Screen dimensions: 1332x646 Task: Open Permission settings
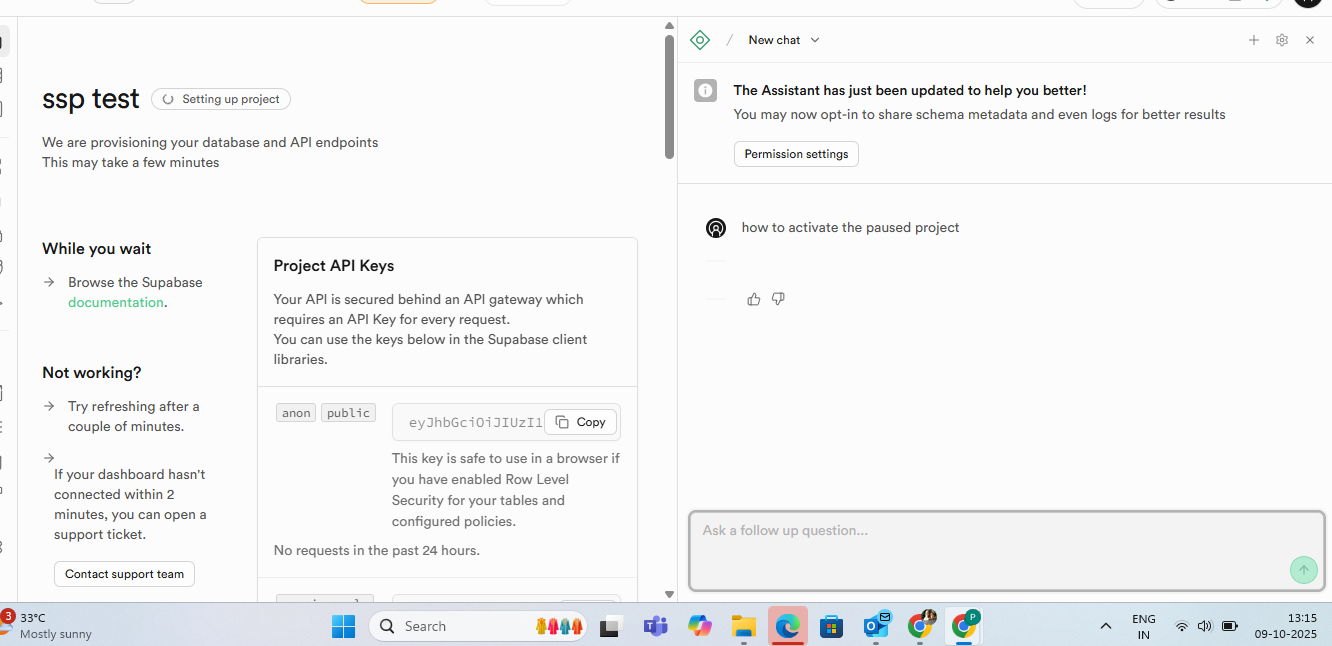coord(796,154)
